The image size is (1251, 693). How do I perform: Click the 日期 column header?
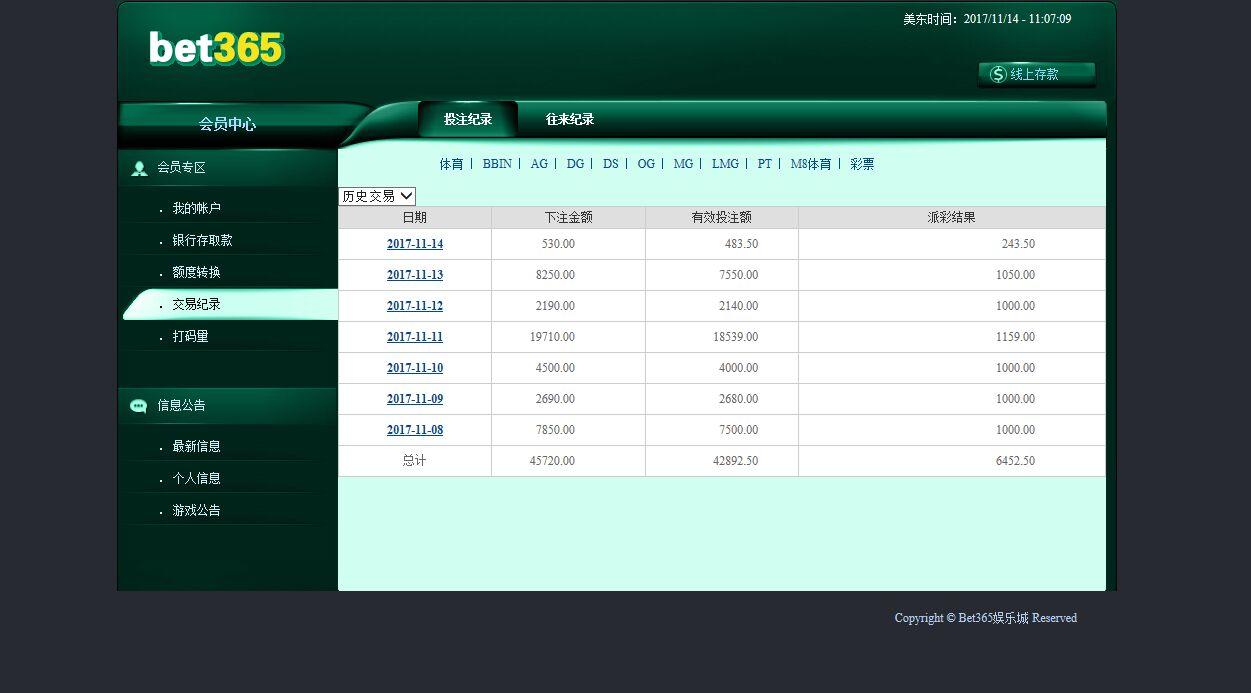[414, 217]
